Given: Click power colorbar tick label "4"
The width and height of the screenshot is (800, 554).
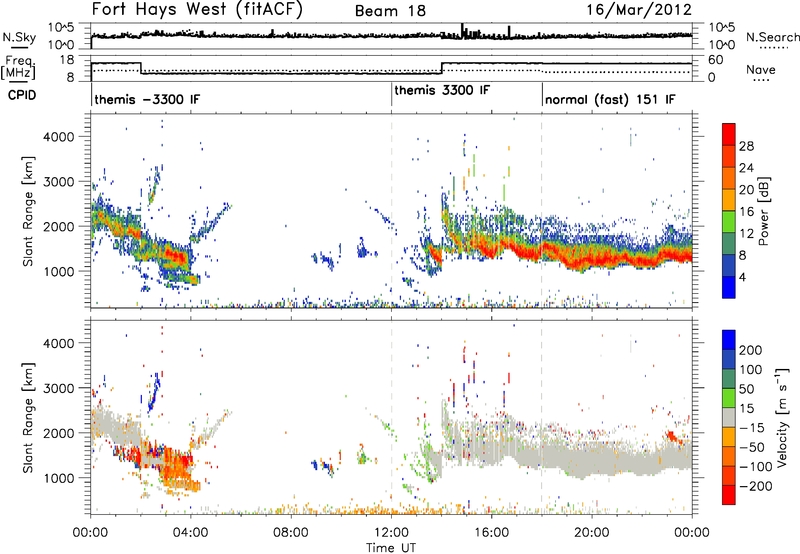Looking at the screenshot, I should 743,277.
